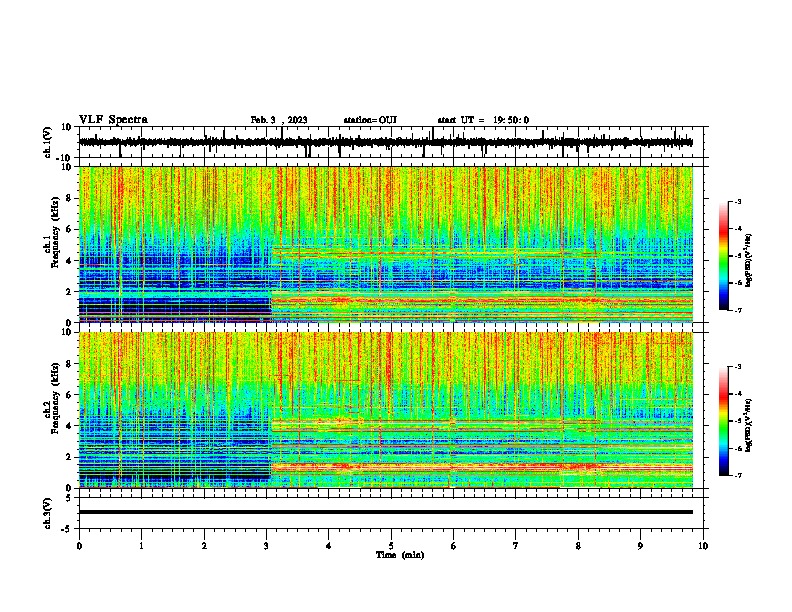Click the "9" tick on the Time axis
This screenshot has width=792, height=612.
[x=640, y=546]
